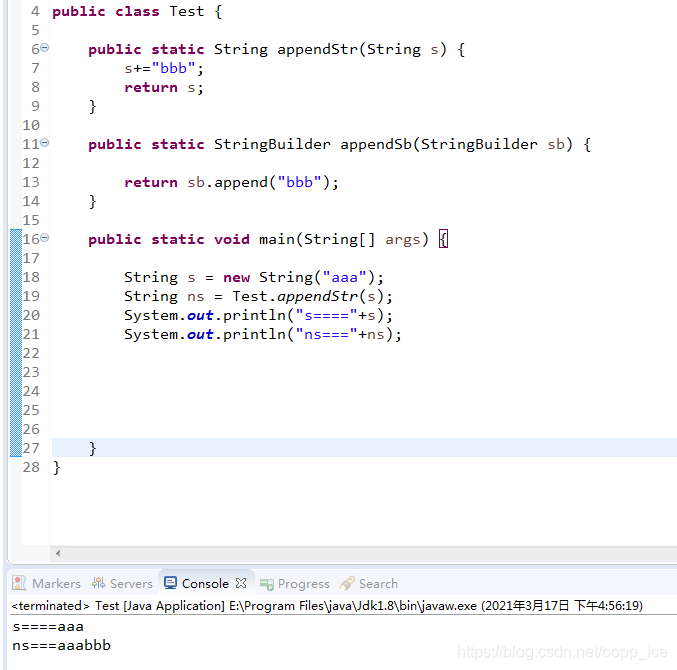This screenshot has width=677, height=670.
Task: Click the println "s====" statement
Action: point(258,315)
